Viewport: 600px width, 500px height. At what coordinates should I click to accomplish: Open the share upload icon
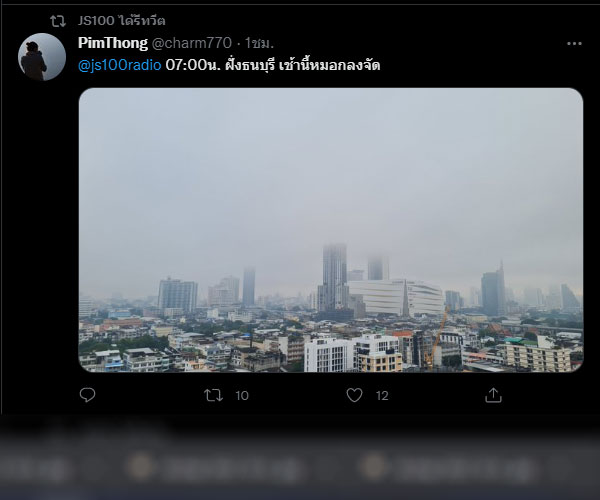click(x=493, y=395)
